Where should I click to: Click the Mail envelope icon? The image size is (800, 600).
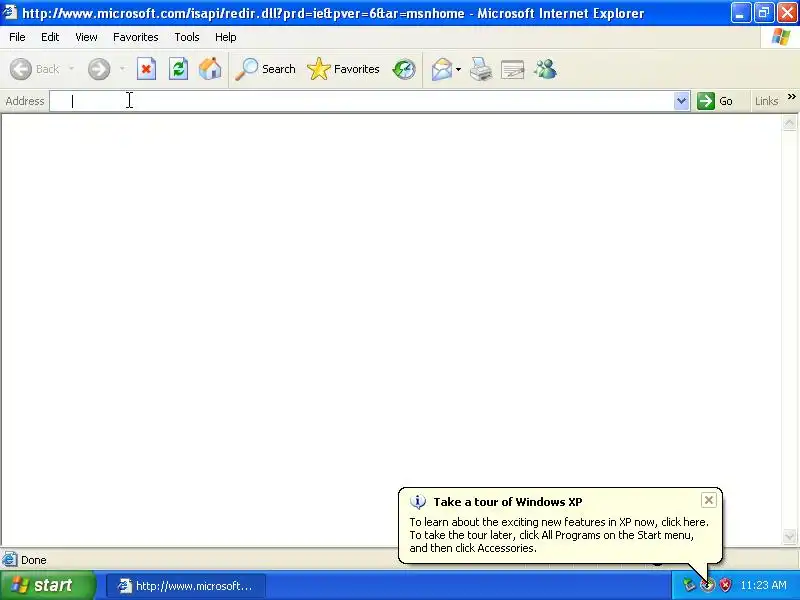point(442,69)
